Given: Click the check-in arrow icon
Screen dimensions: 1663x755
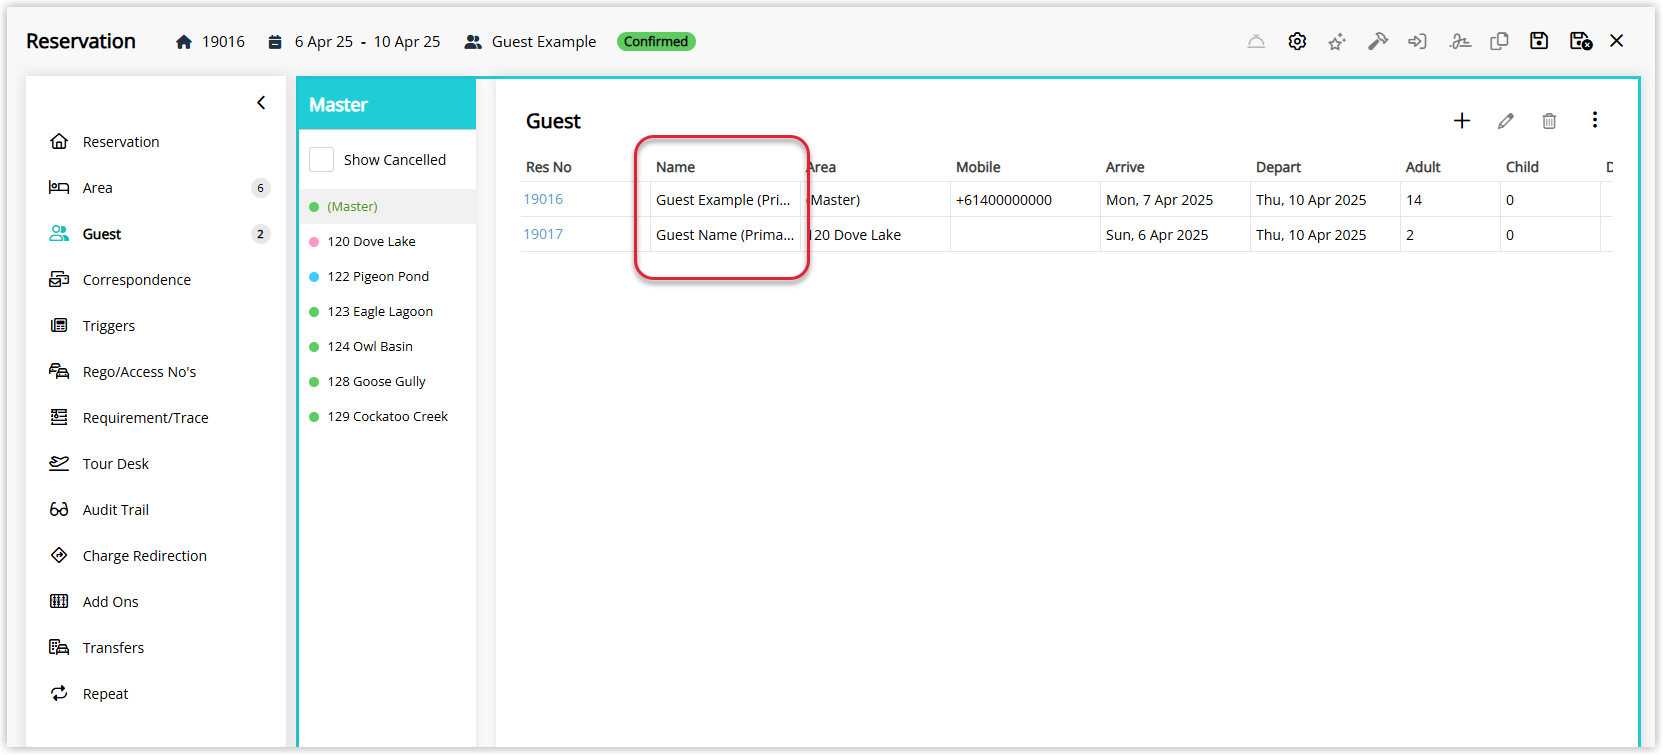Looking at the screenshot, I should [x=1417, y=41].
